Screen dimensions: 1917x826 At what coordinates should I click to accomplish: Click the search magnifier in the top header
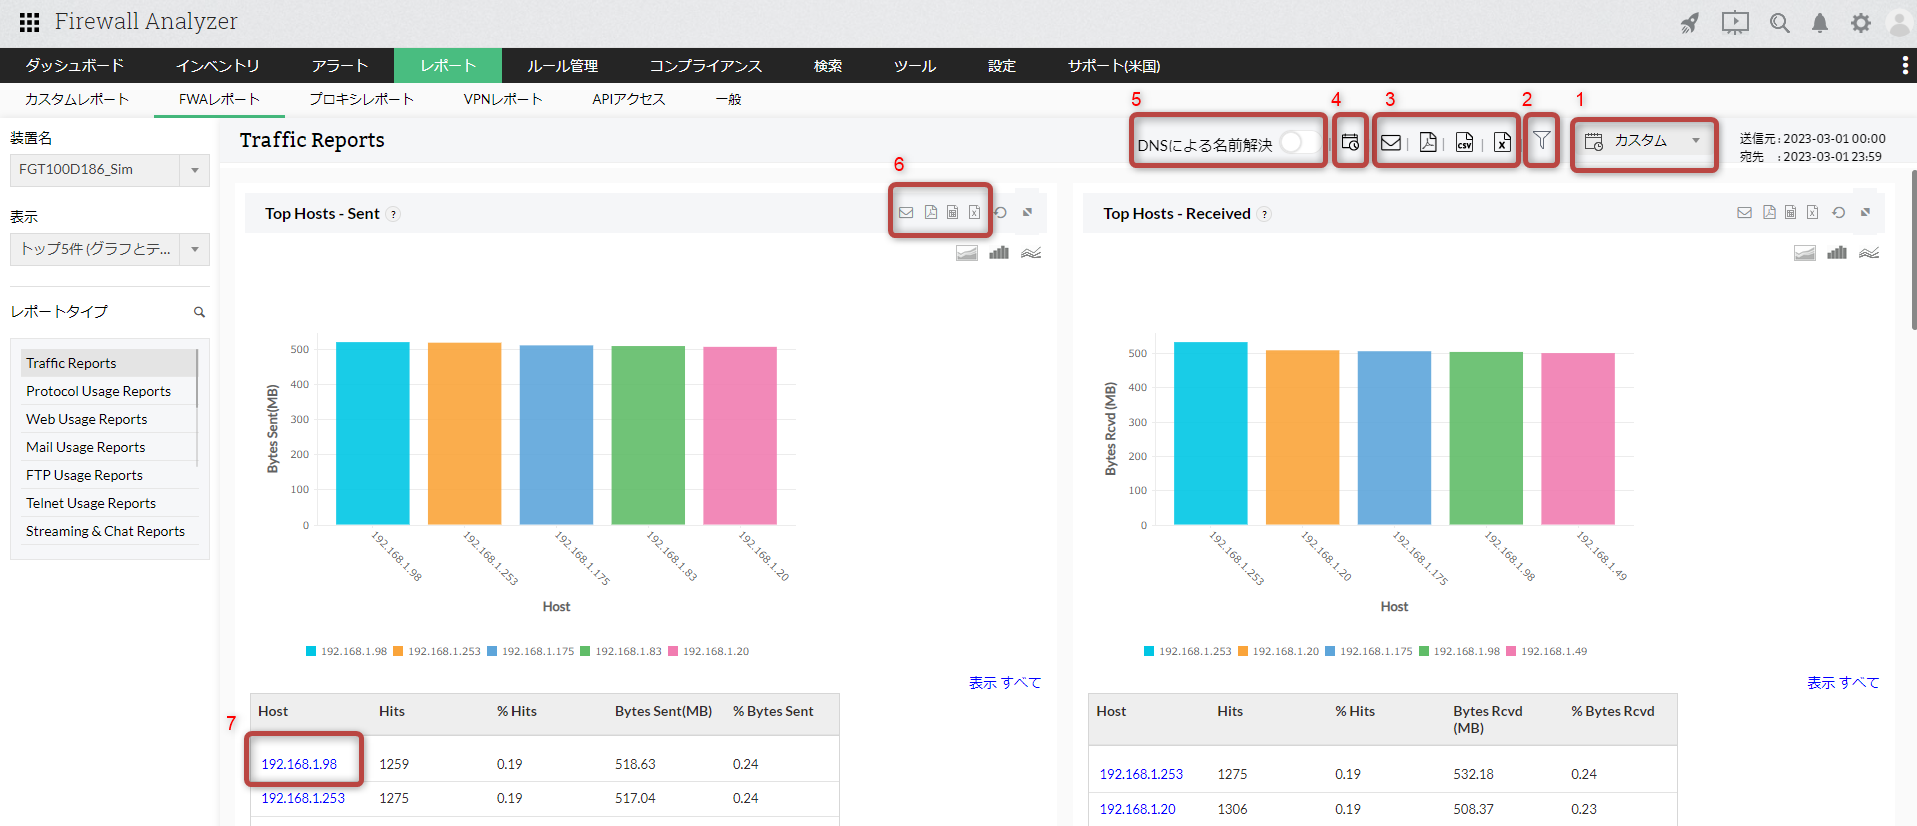(x=1779, y=23)
